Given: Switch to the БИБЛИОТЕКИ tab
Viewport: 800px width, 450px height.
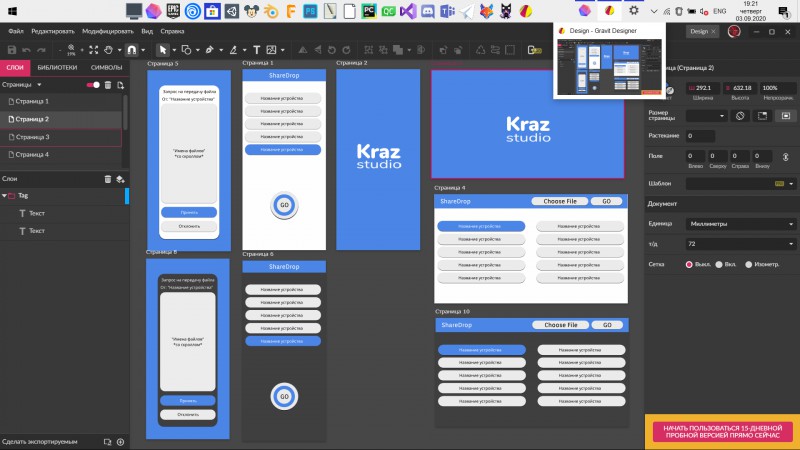Looking at the screenshot, I should tap(57, 67).
